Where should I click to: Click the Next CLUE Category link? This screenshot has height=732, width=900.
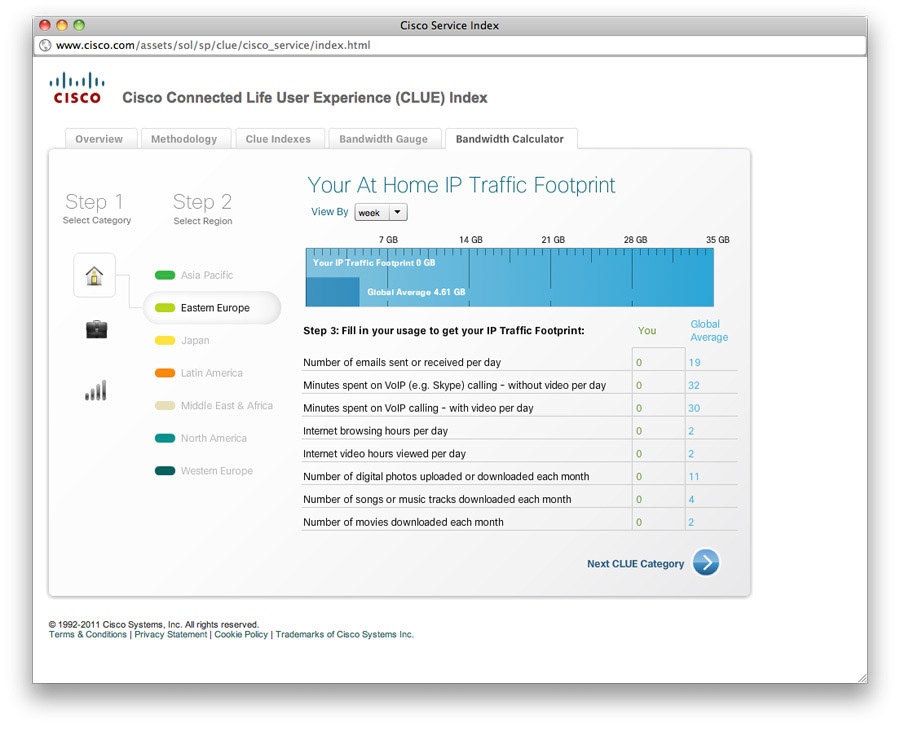coord(635,564)
